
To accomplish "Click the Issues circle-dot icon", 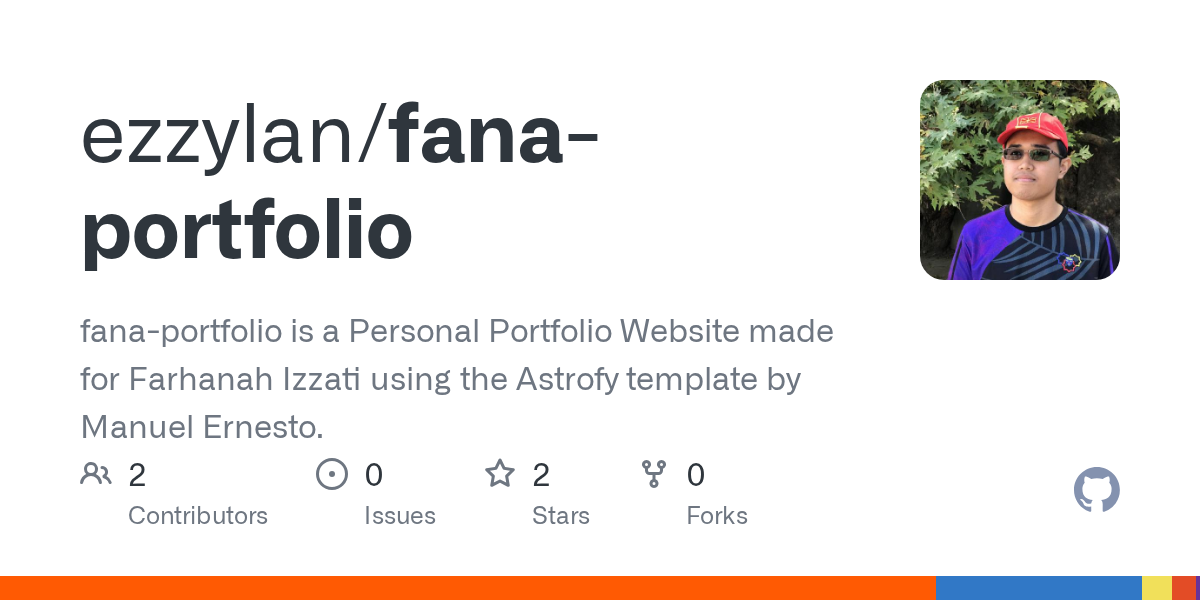I will [332, 473].
